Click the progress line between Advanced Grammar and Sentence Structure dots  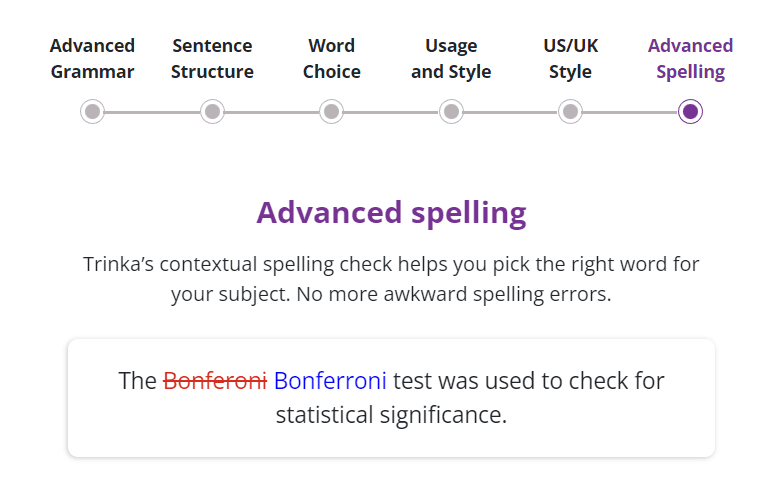coord(152,112)
